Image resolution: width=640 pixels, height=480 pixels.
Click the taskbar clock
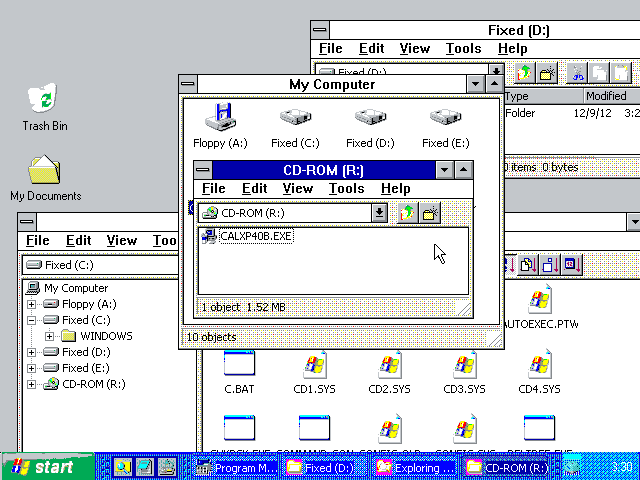[622, 467]
